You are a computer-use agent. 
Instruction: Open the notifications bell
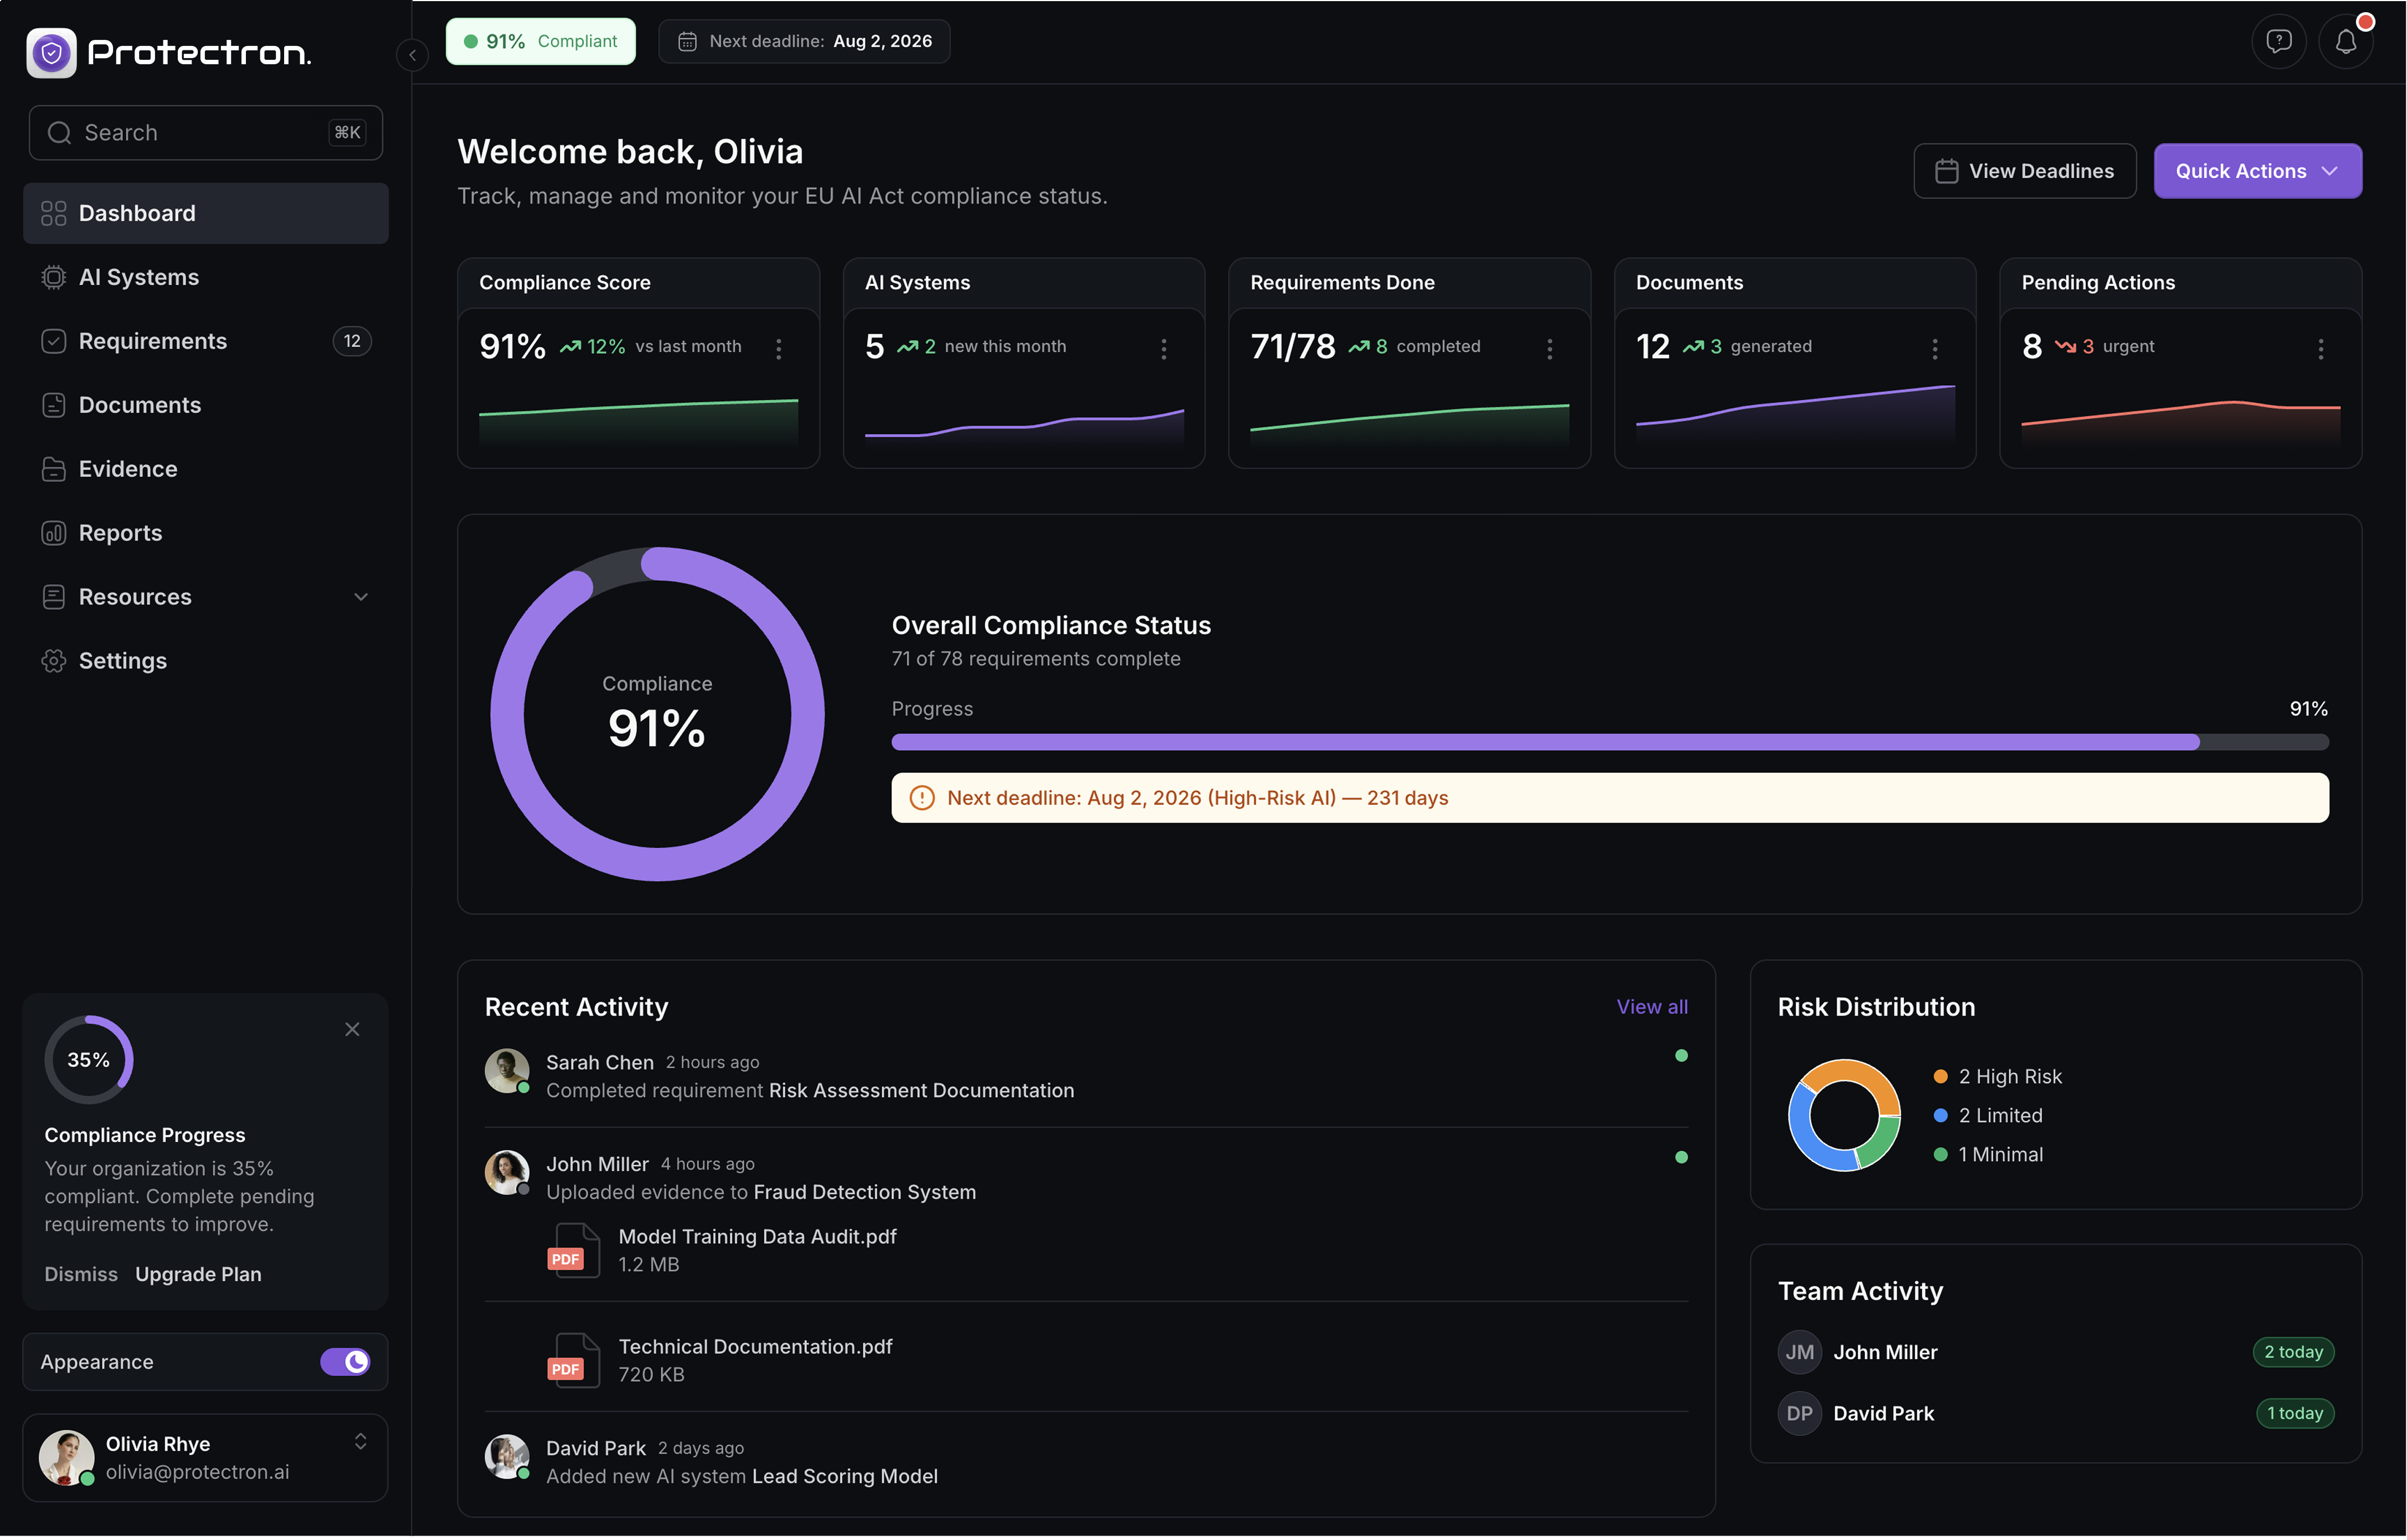tap(2346, 40)
